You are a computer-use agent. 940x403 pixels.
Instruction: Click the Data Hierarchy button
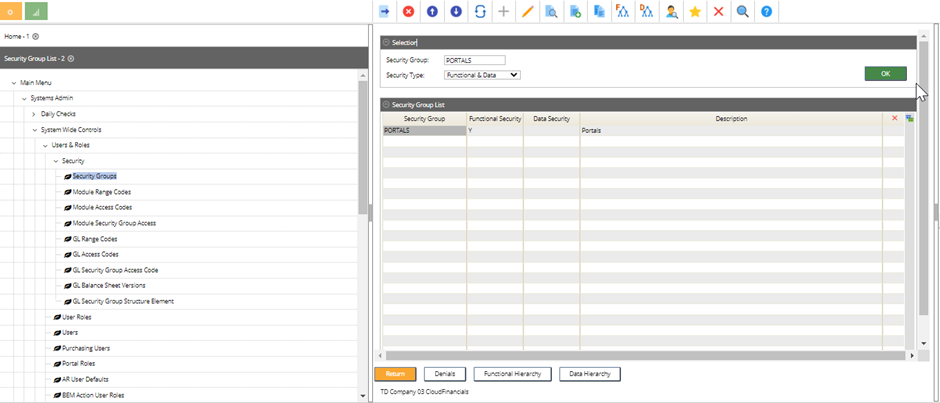pos(590,374)
